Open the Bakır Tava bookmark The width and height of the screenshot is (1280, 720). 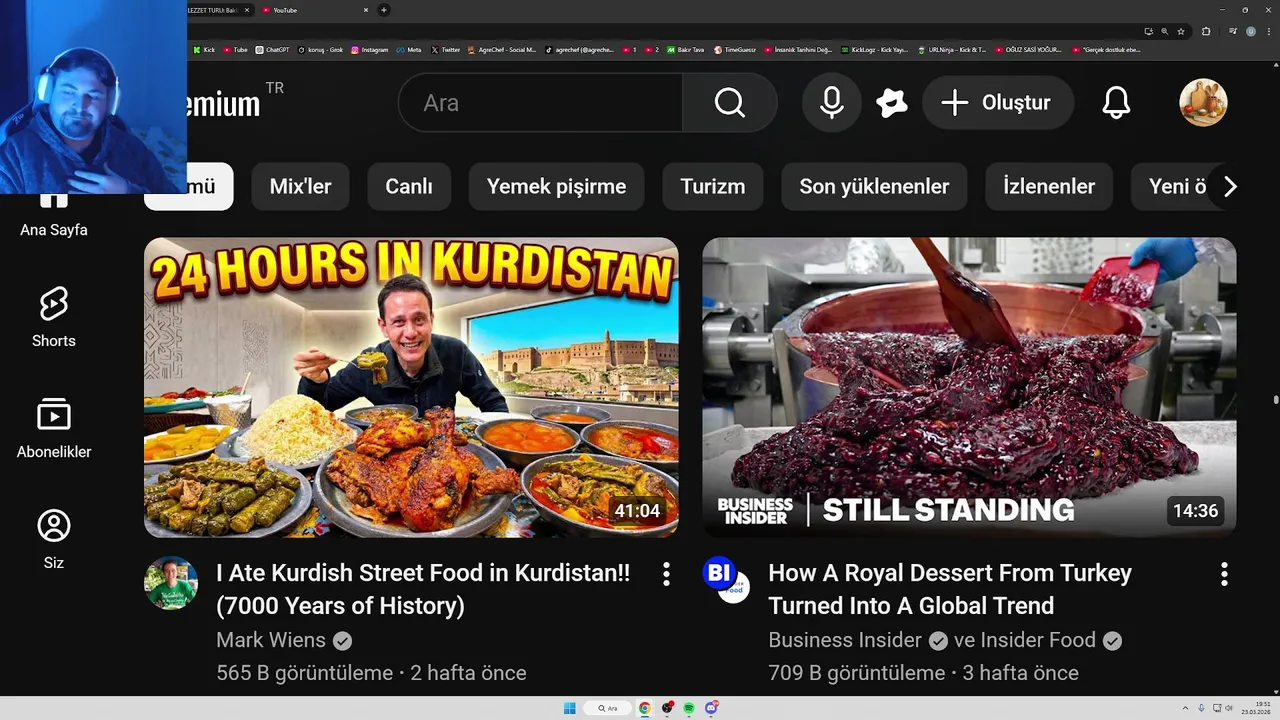pos(685,49)
